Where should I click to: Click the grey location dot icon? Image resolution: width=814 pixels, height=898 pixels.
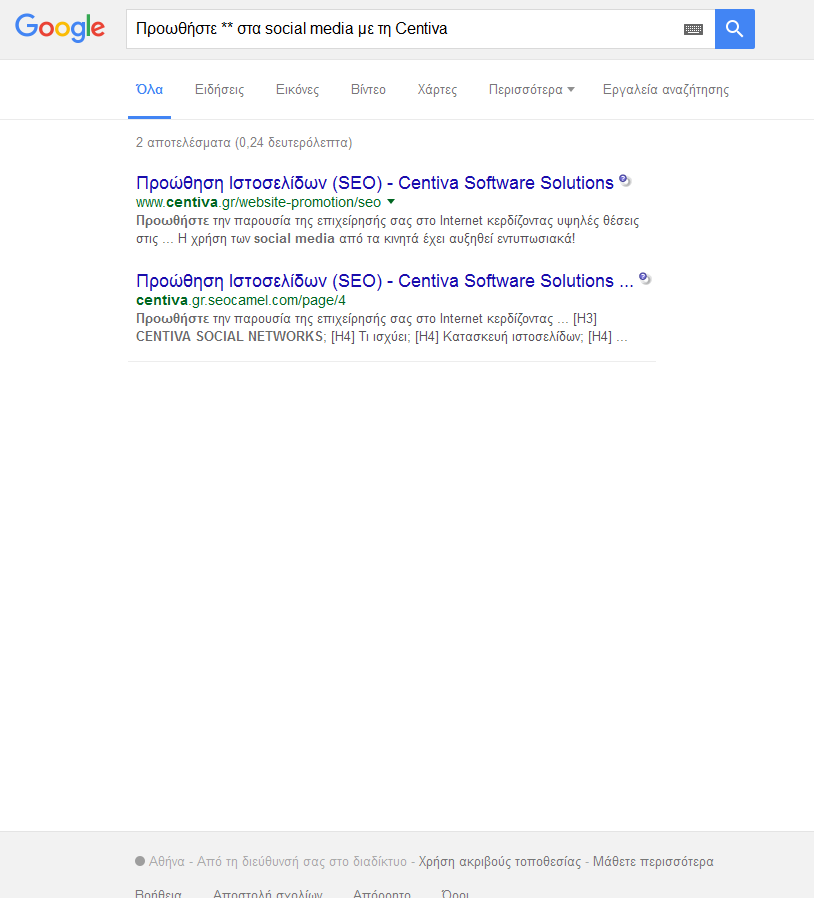tap(140, 861)
